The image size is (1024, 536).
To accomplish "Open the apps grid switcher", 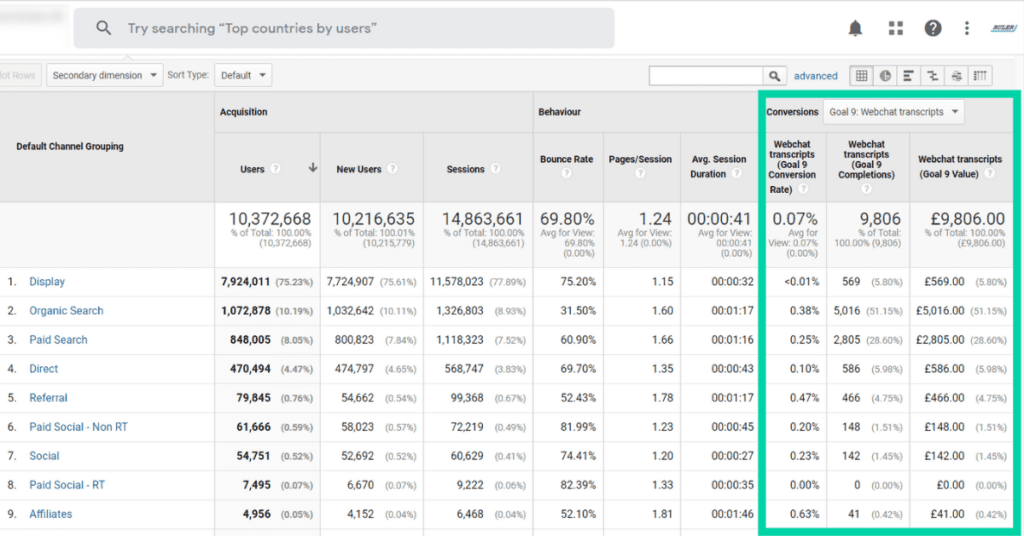I will coord(895,28).
